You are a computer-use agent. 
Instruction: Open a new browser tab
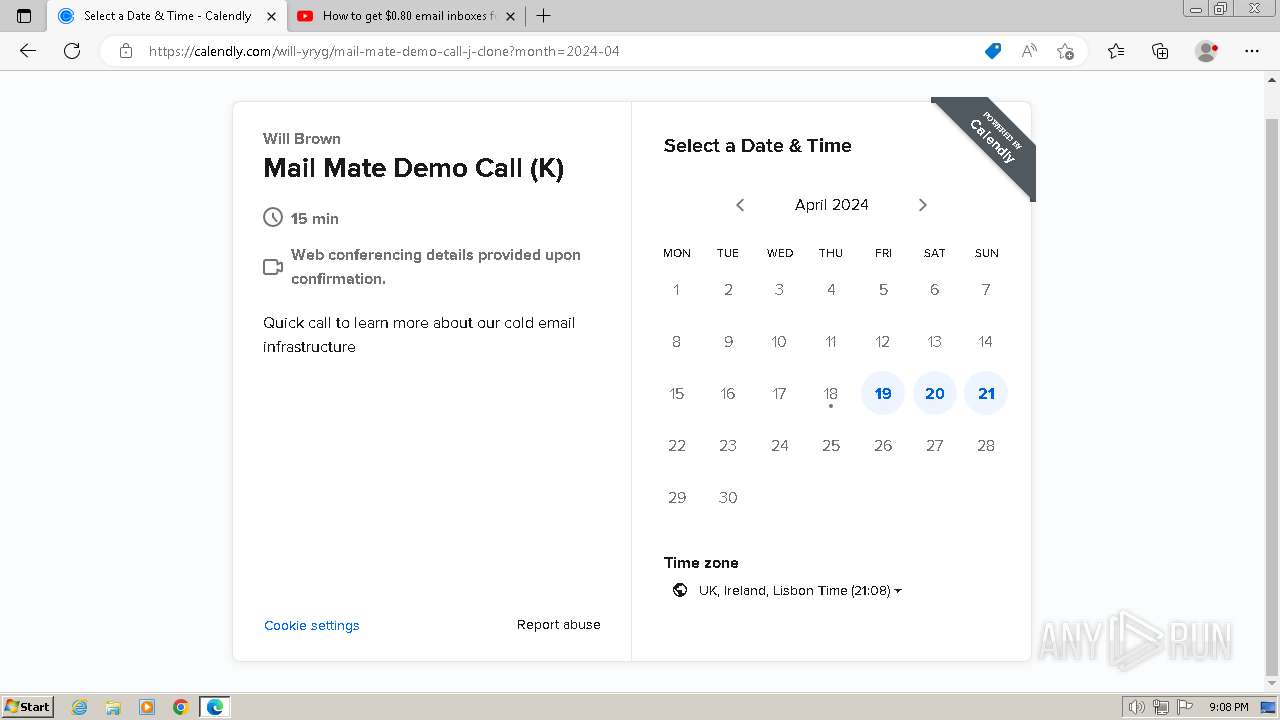coord(543,16)
